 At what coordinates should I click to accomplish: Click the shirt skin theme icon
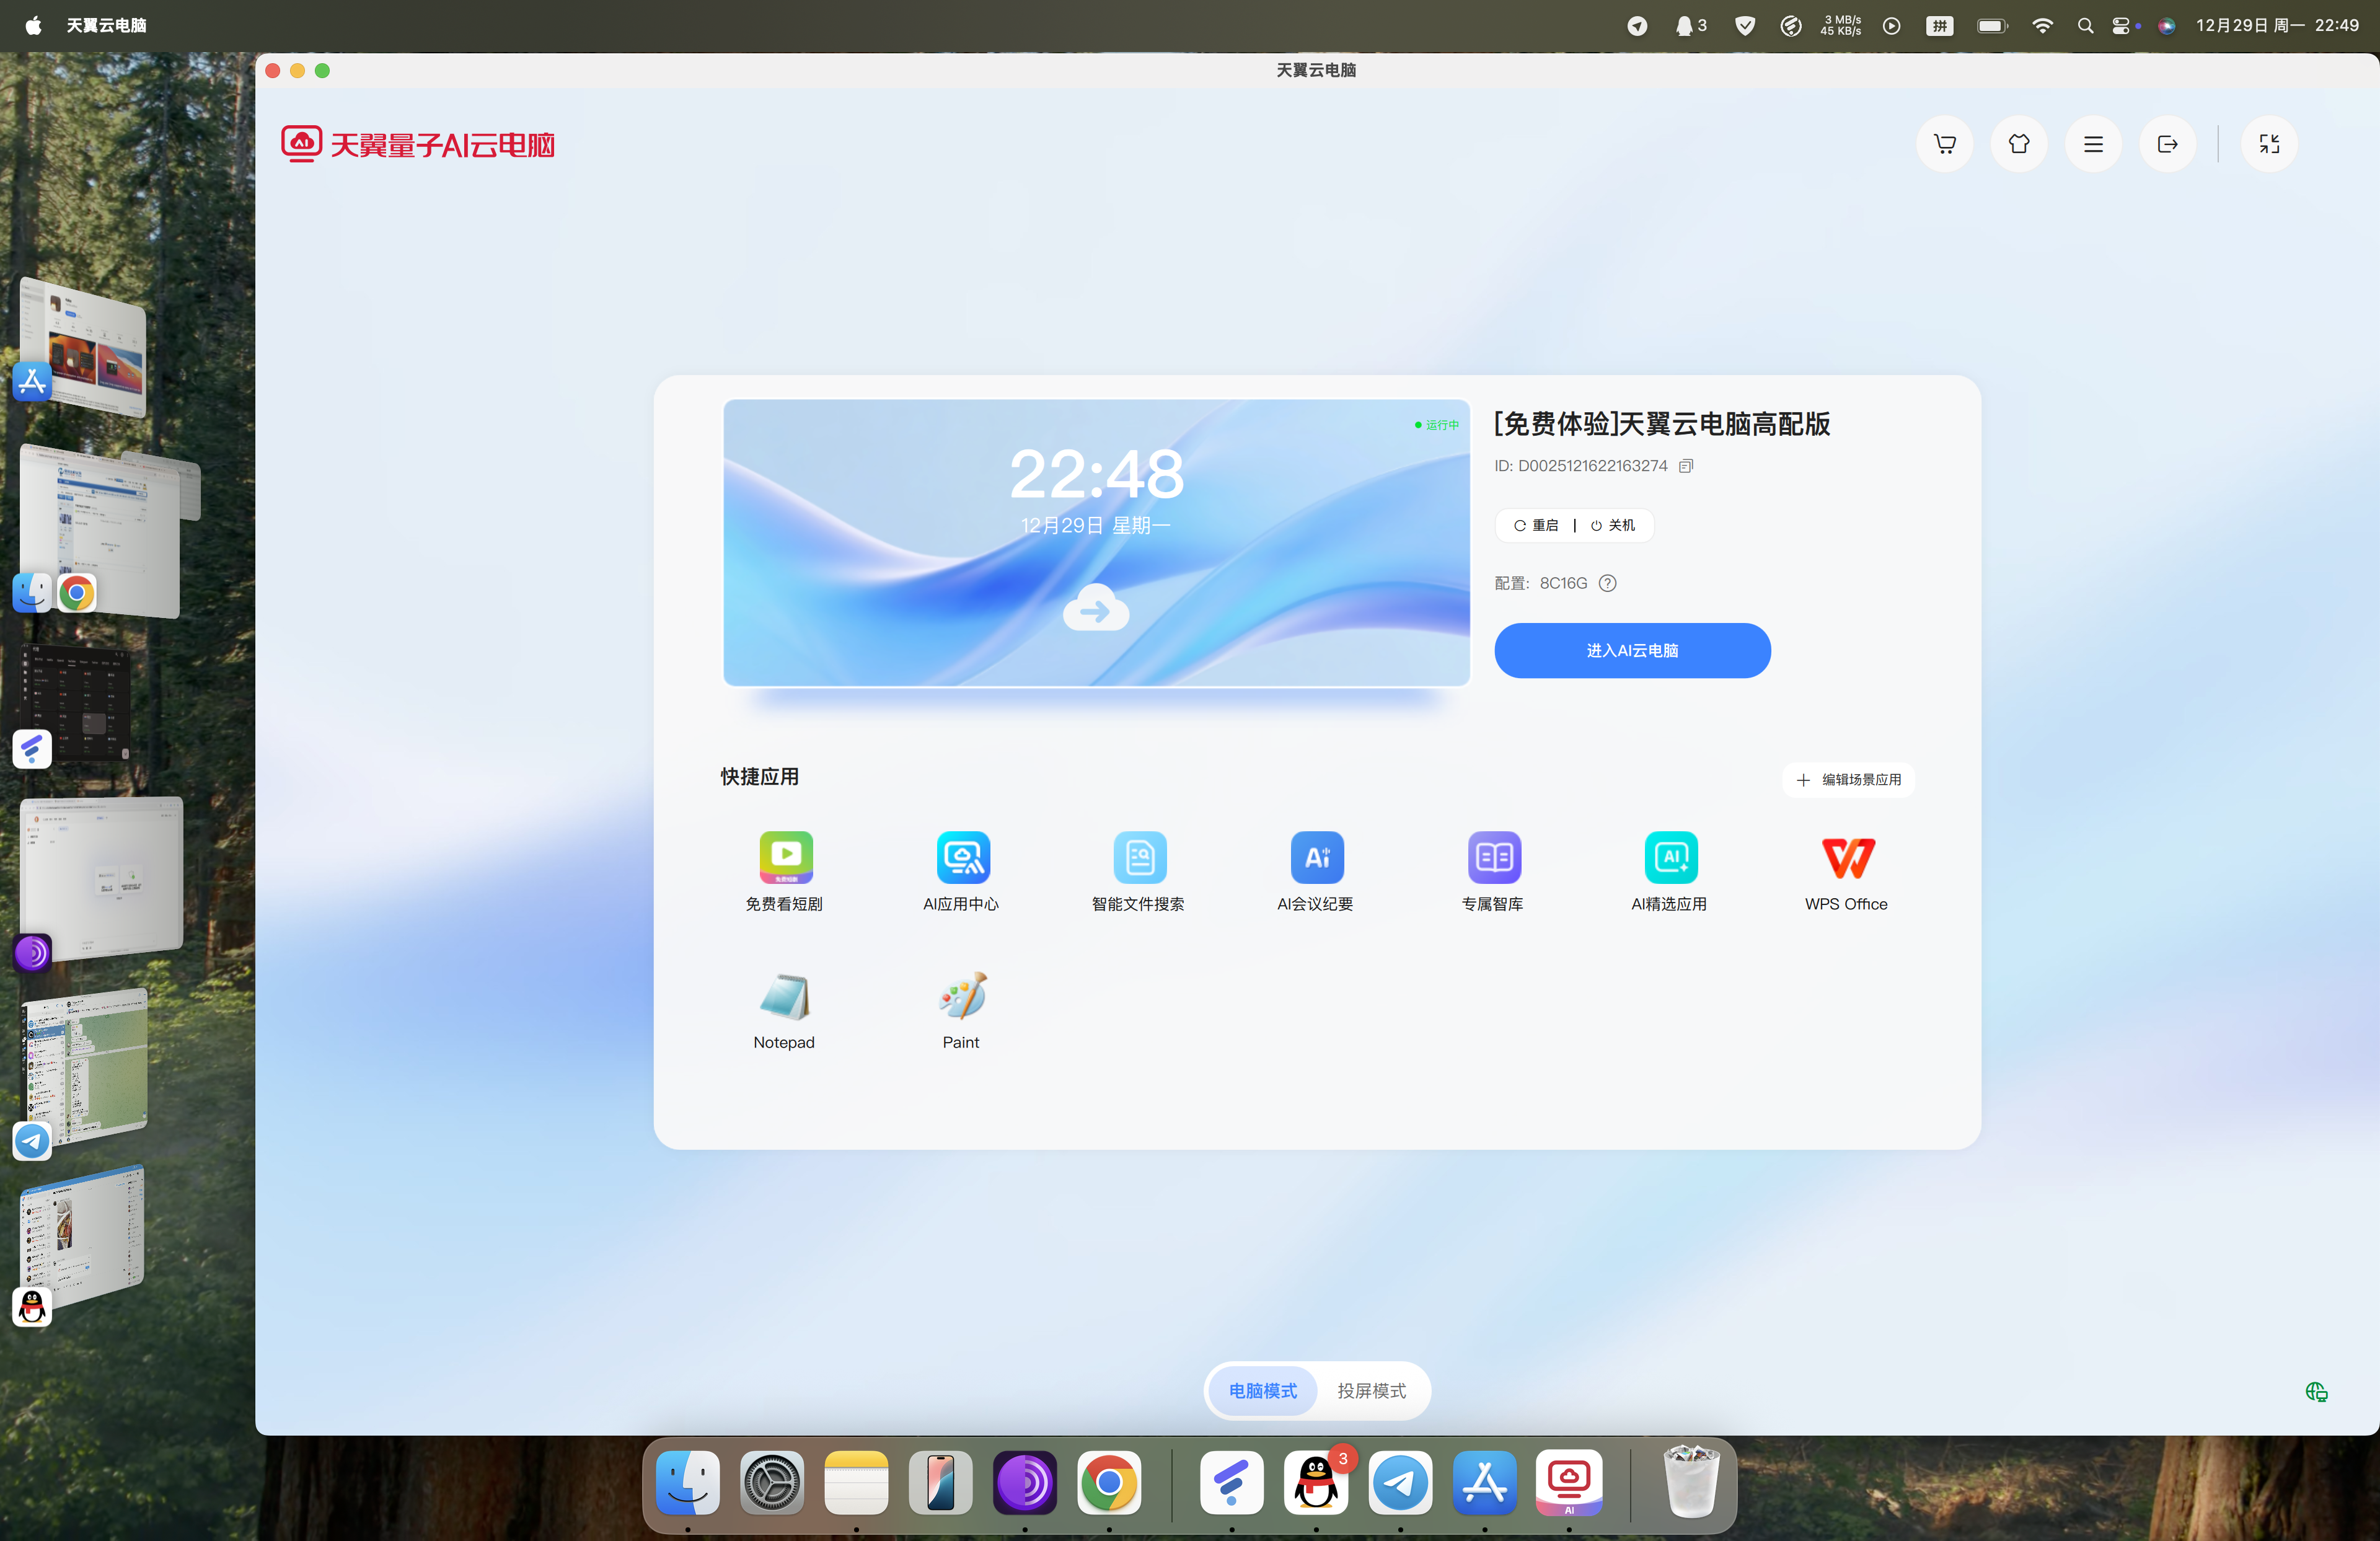pos(2018,144)
